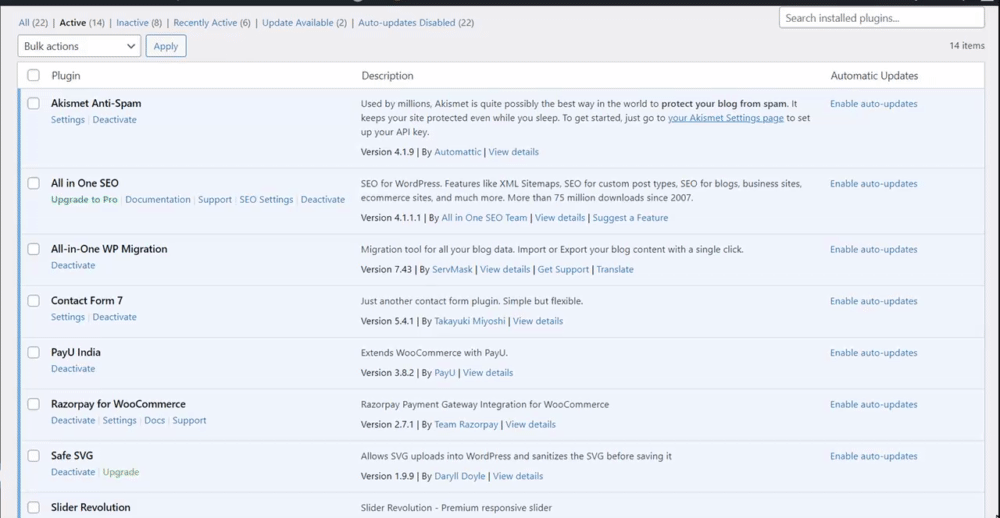The image size is (1000, 518).
Task: Deactivate Contact Form 7 plugin
Action: pos(114,317)
